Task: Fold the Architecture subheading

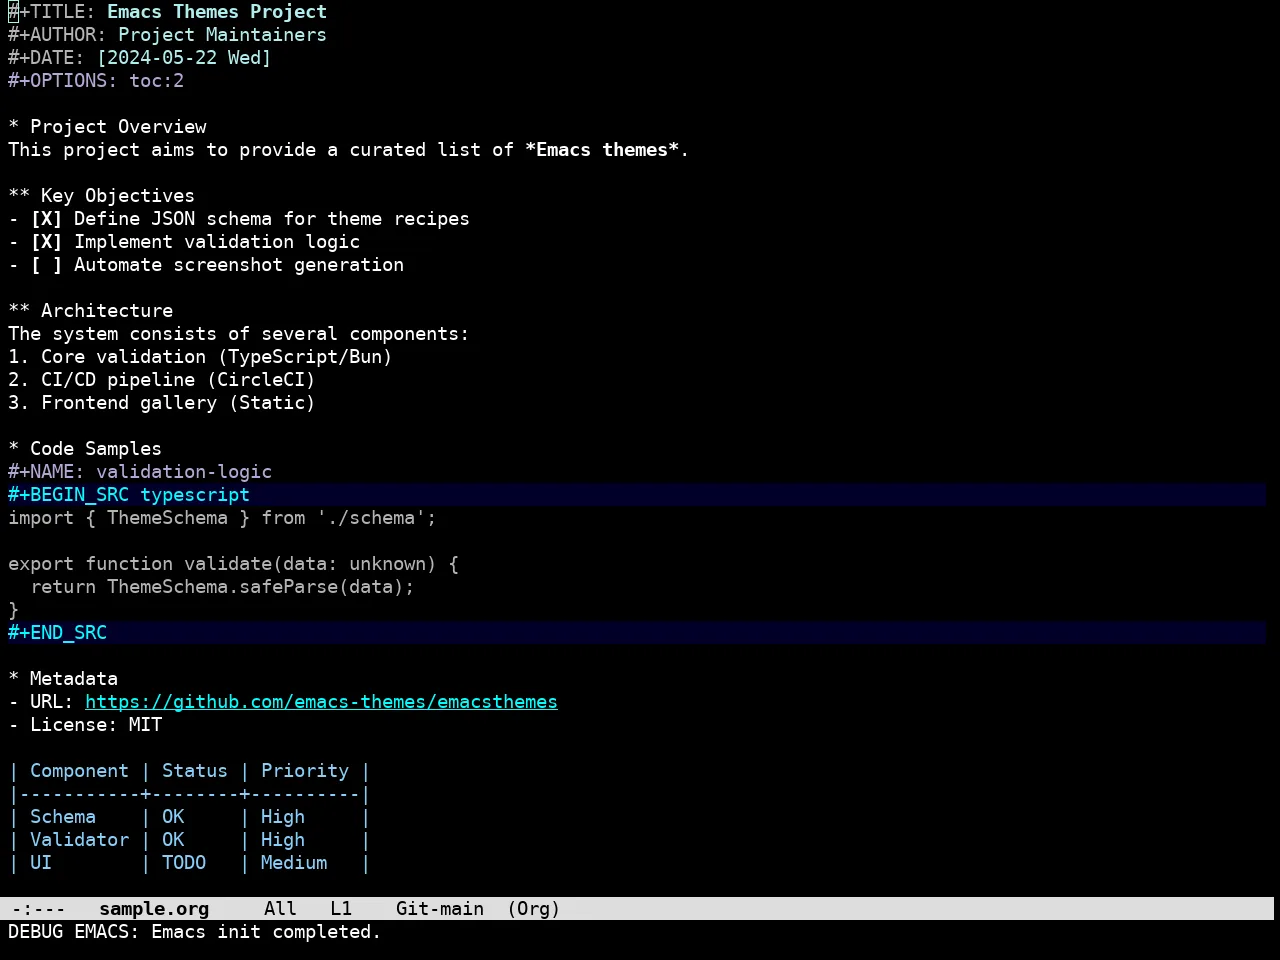Action: pyautogui.click(x=90, y=311)
